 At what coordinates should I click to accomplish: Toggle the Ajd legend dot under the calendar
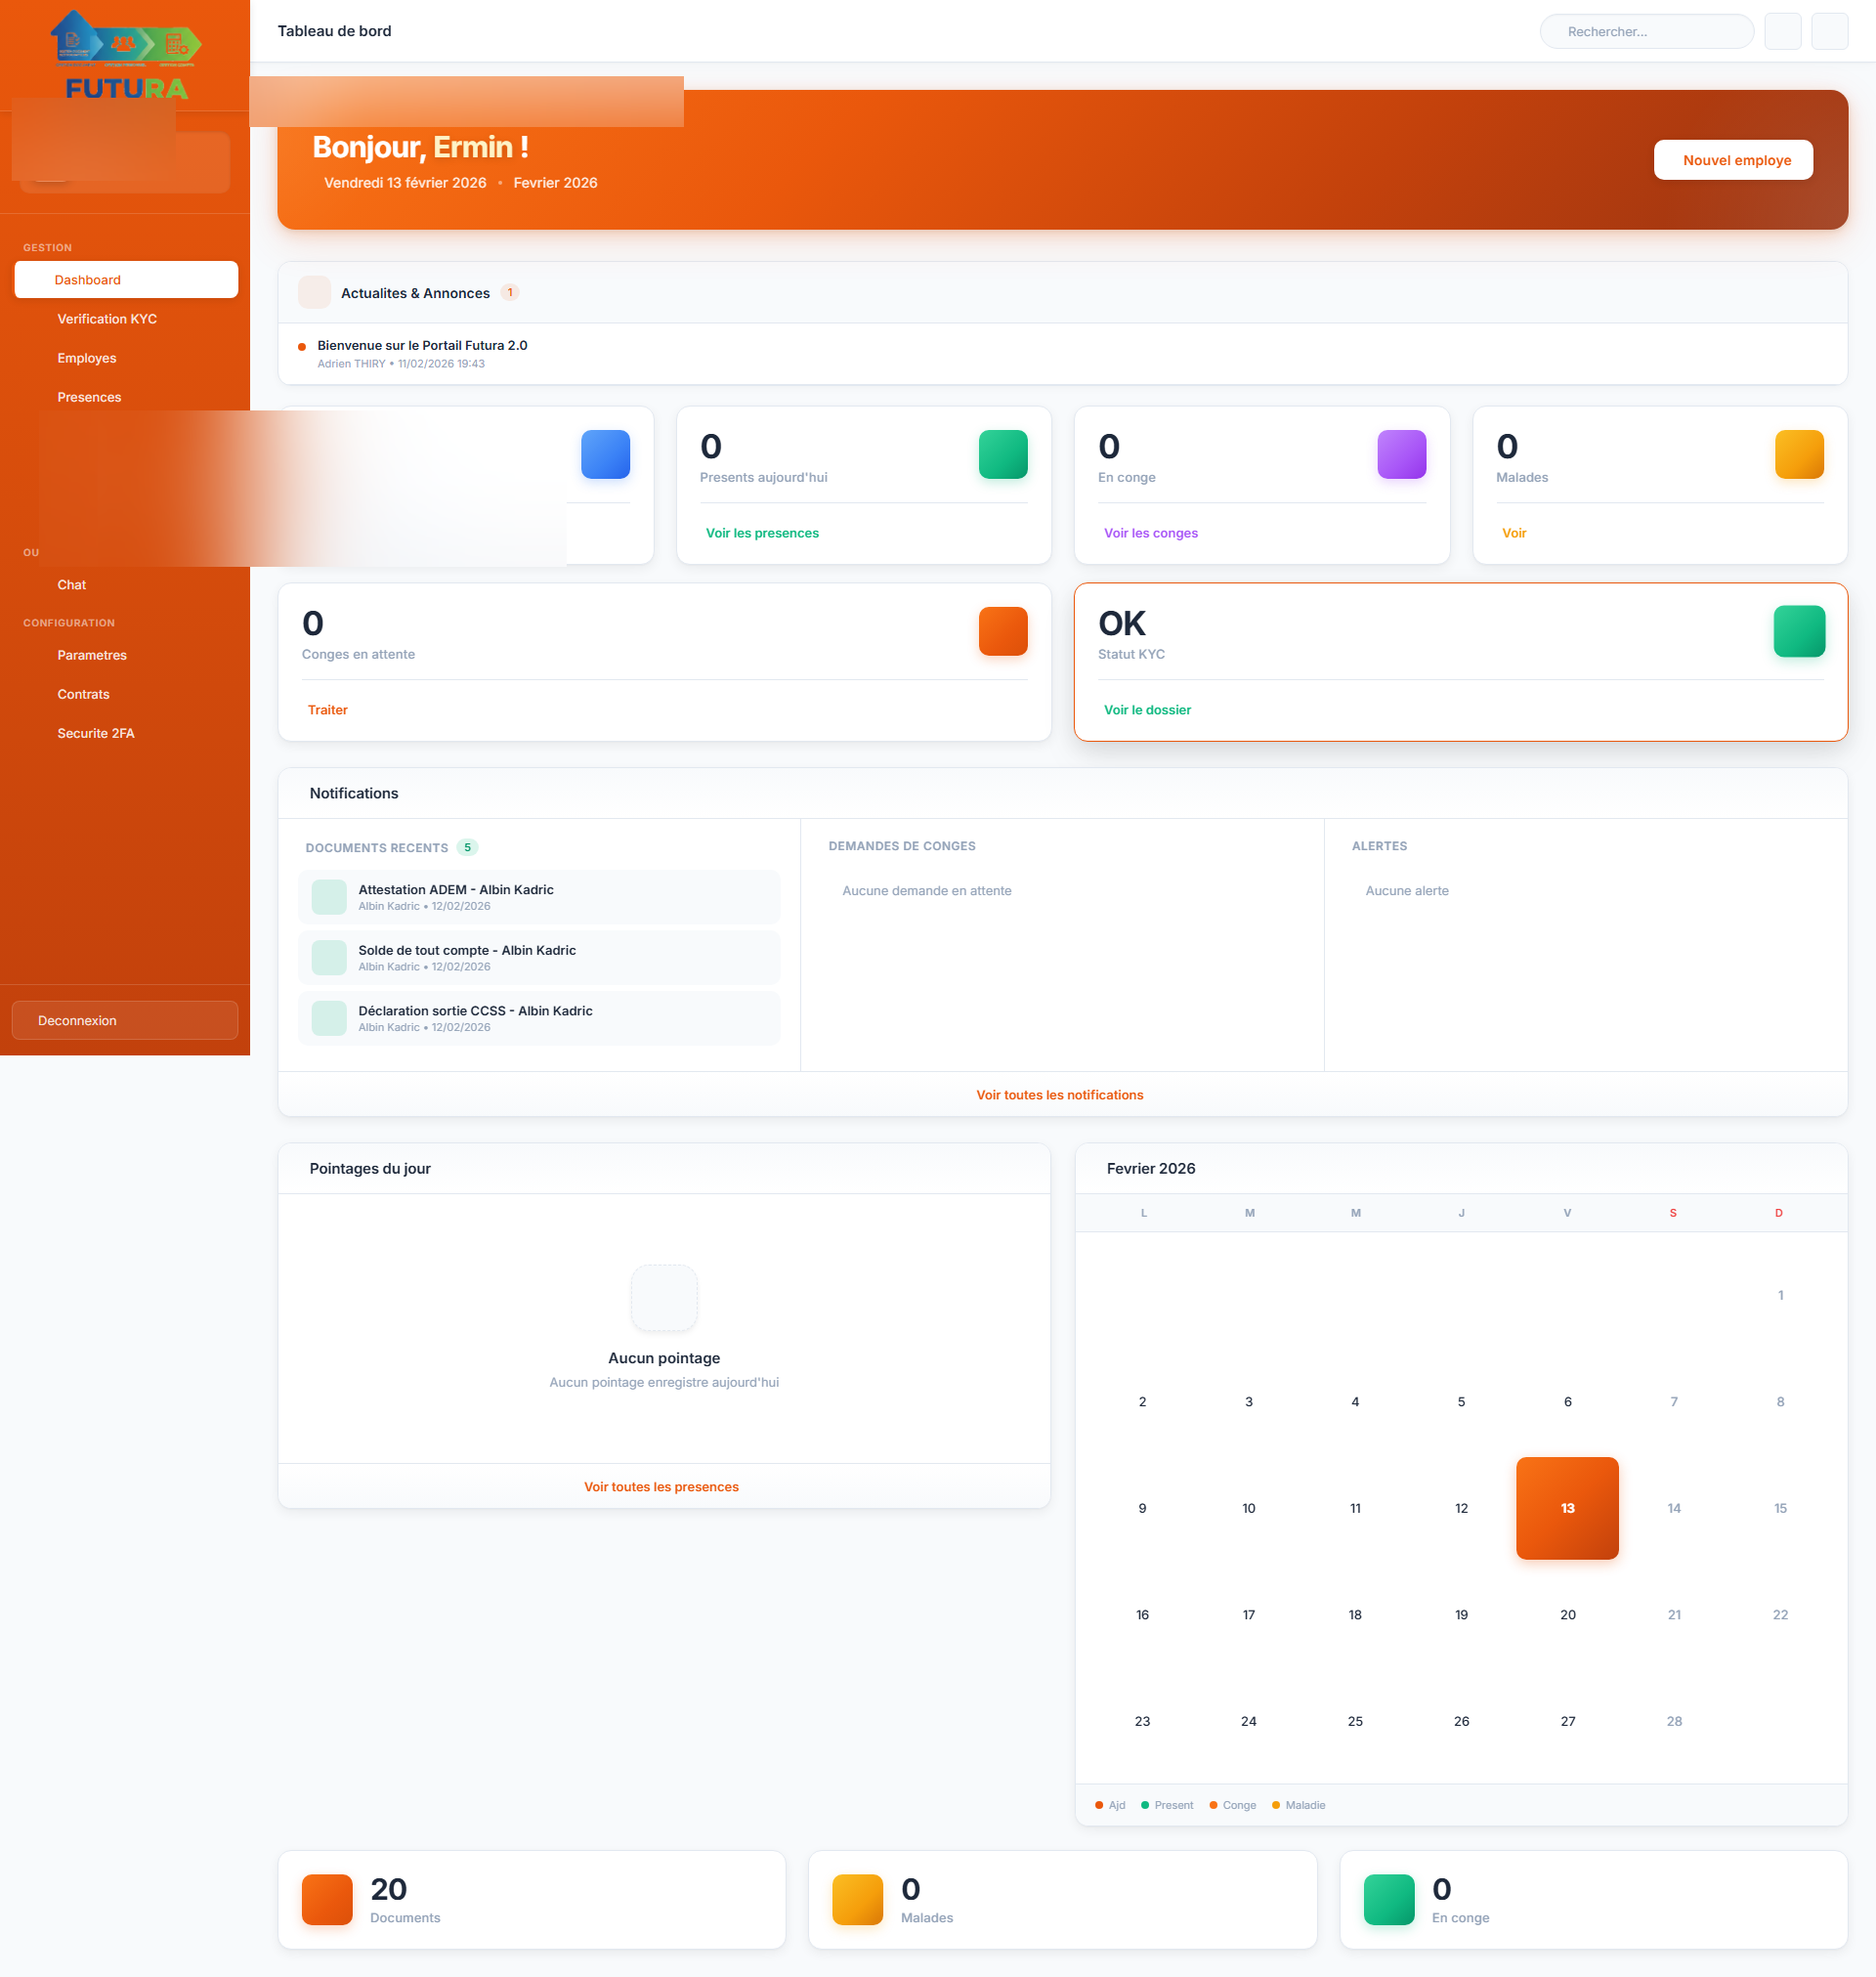click(x=1098, y=1804)
